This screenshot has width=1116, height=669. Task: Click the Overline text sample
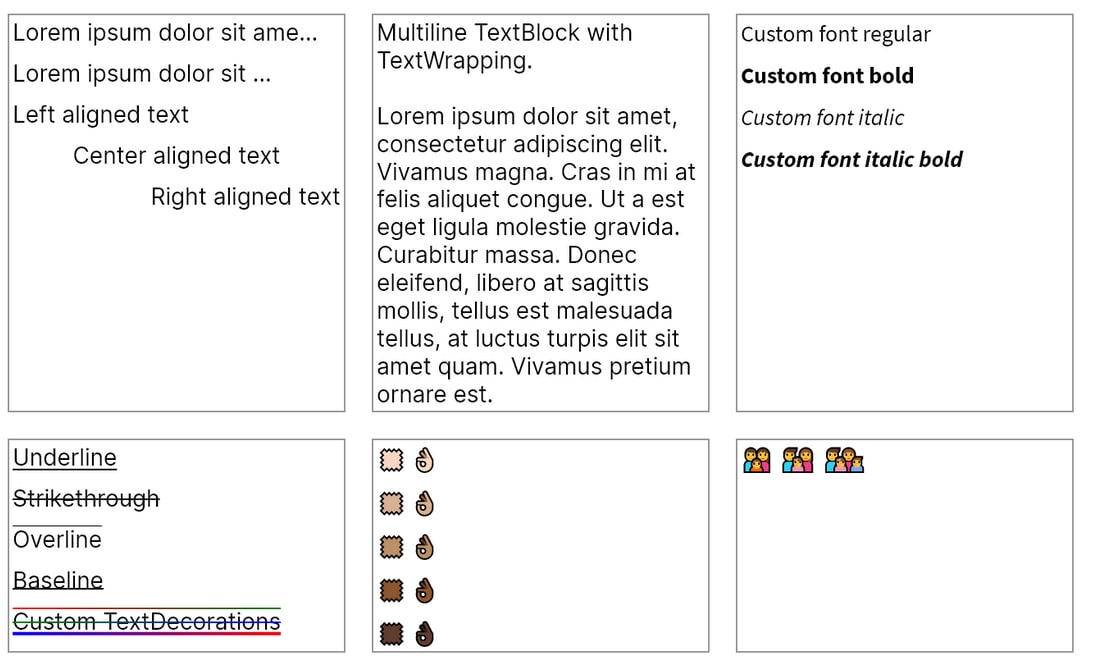(x=58, y=539)
